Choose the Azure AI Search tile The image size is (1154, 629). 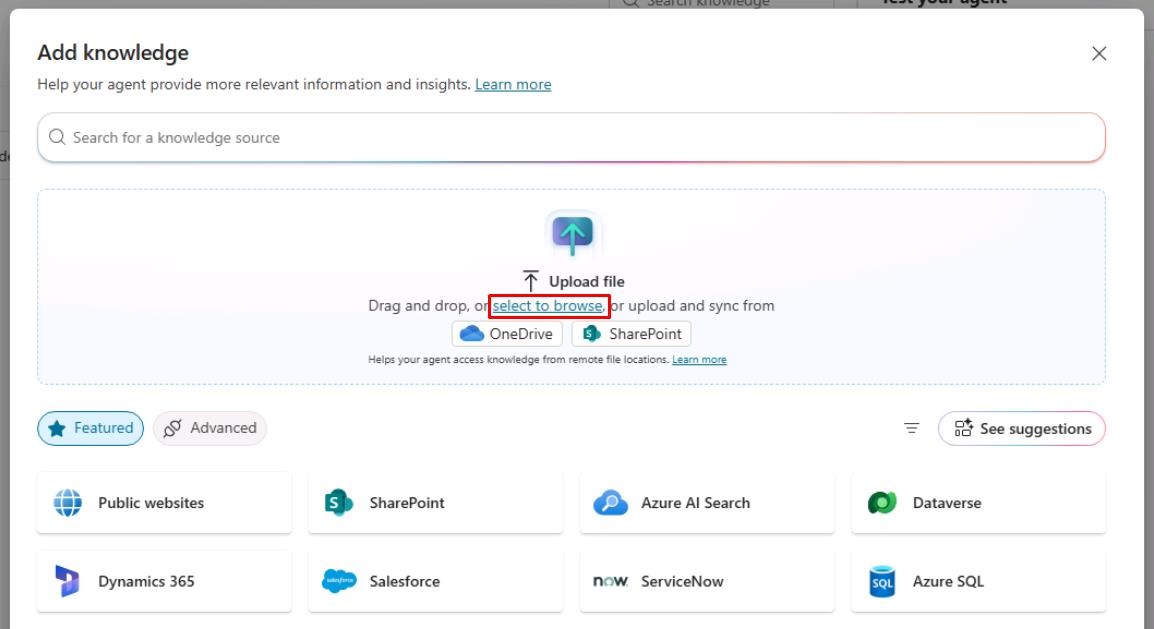tap(707, 502)
